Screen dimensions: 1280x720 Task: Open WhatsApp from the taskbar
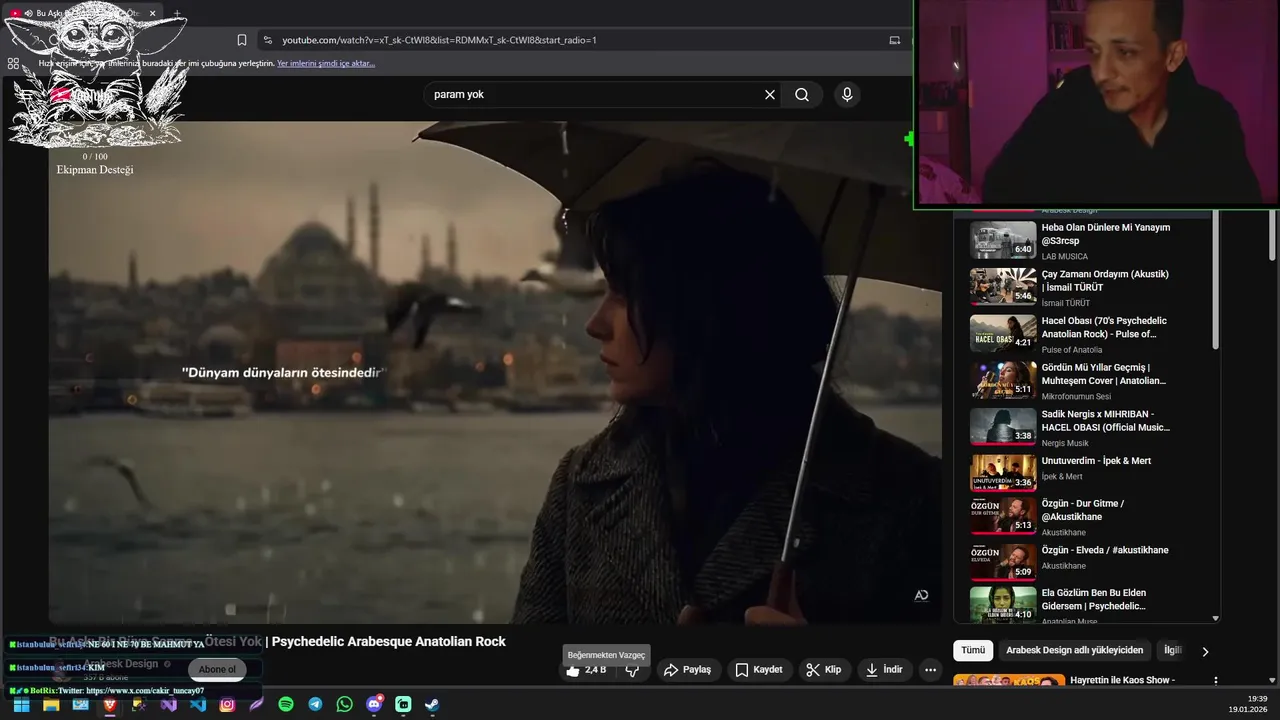345,705
